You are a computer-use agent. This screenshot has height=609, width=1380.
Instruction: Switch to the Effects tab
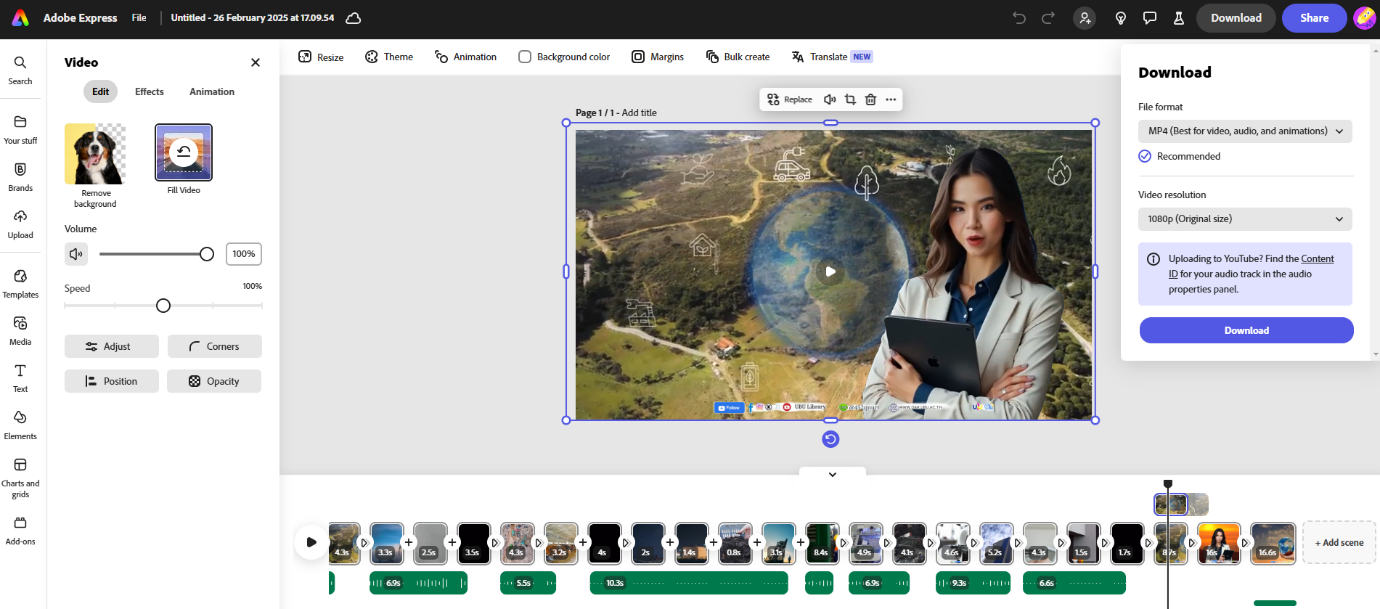(x=149, y=92)
